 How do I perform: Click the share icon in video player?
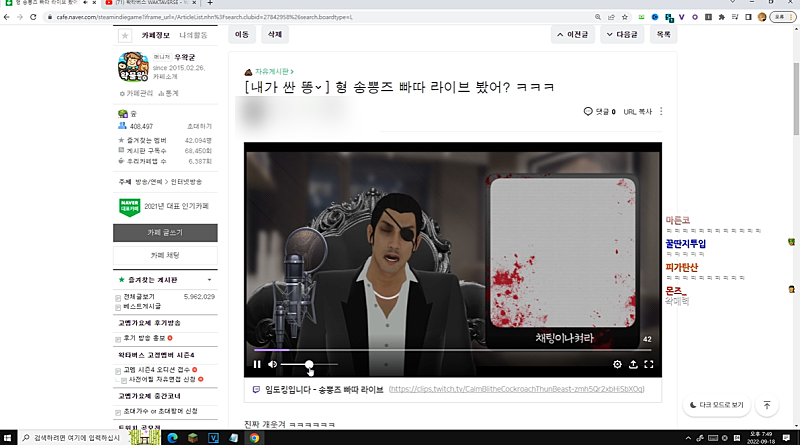(633, 365)
